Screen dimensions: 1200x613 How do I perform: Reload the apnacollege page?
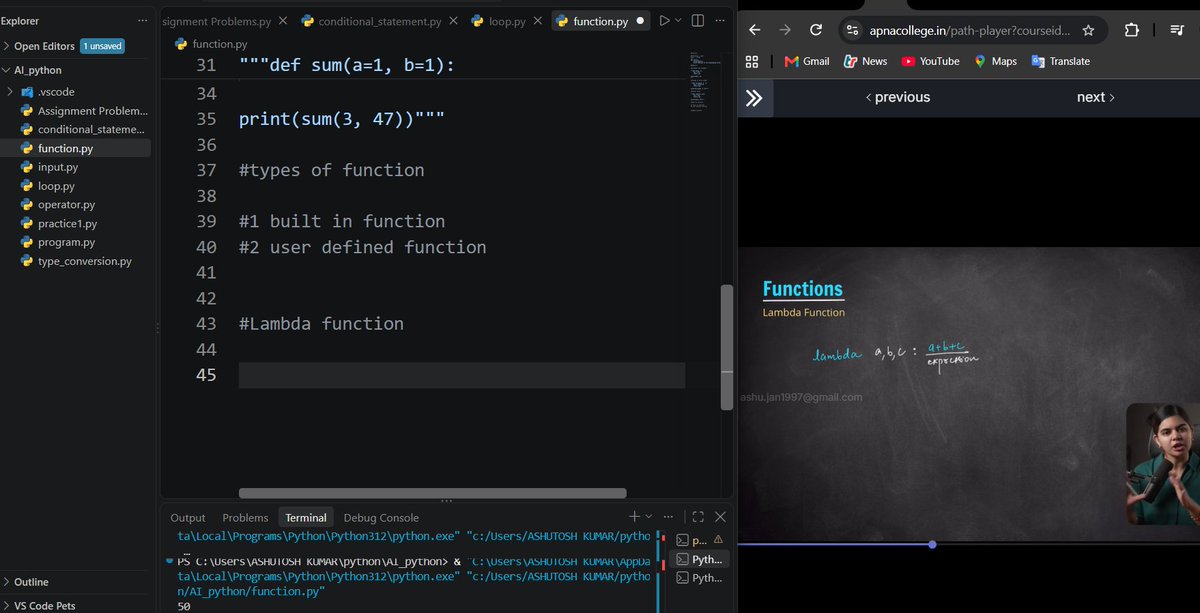coord(816,30)
